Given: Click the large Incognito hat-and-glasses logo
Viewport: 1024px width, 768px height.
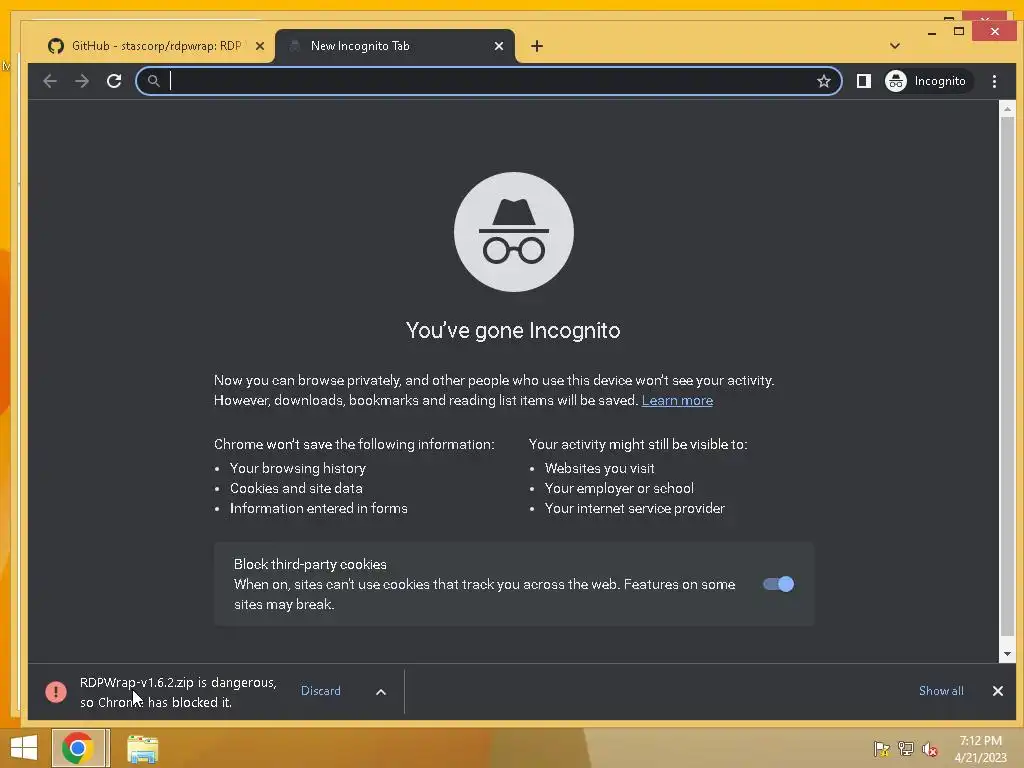Looking at the screenshot, I should [514, 232].
